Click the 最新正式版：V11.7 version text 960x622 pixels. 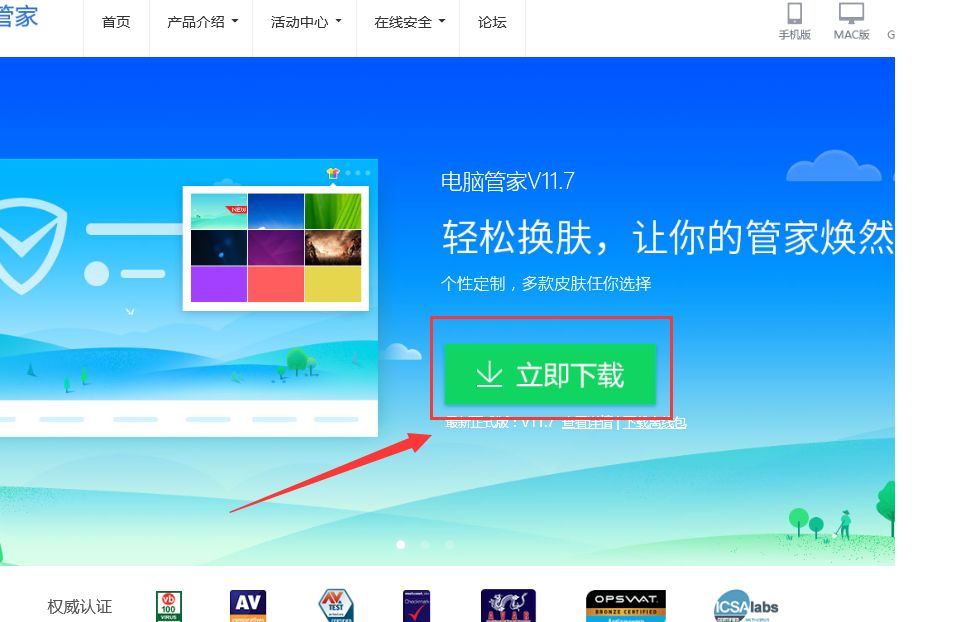(x=500, y=422)
